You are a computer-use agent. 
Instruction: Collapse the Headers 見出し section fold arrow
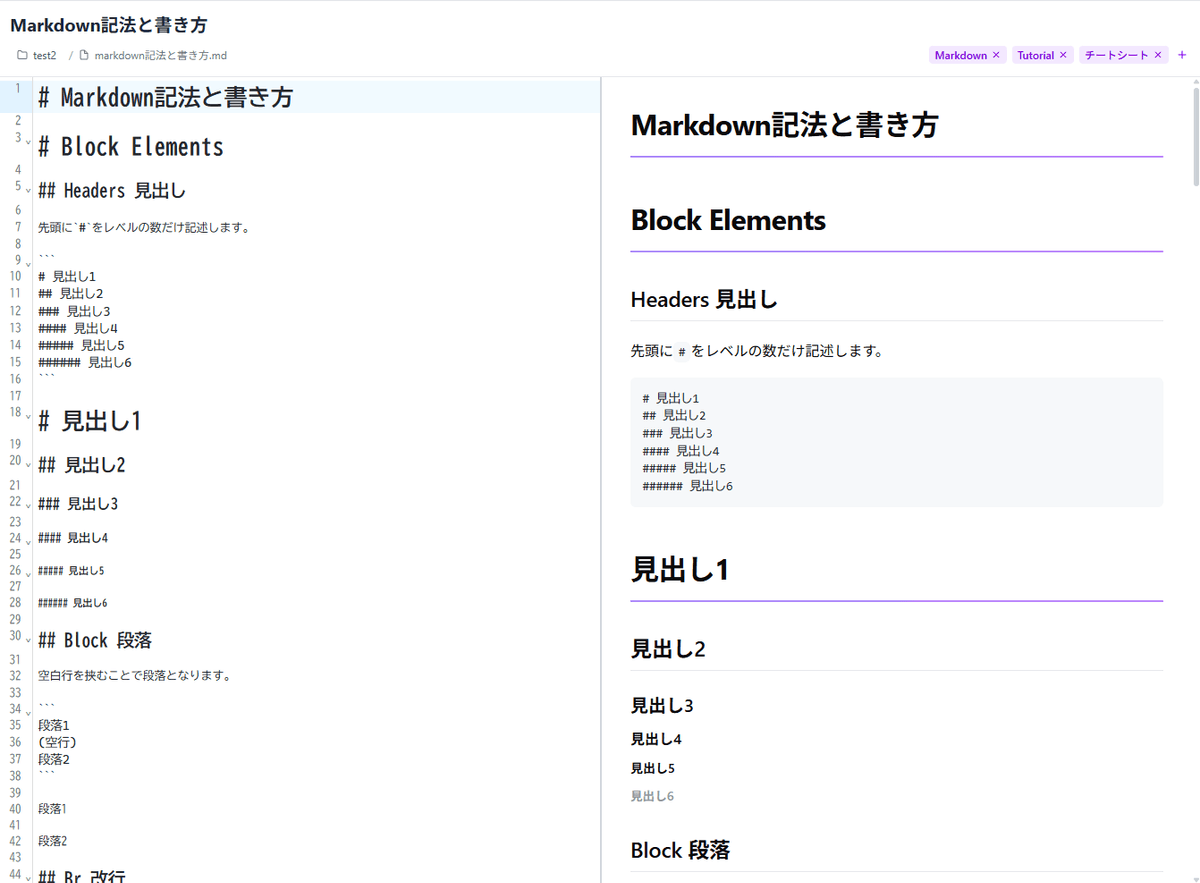click(x=28, y=189)
